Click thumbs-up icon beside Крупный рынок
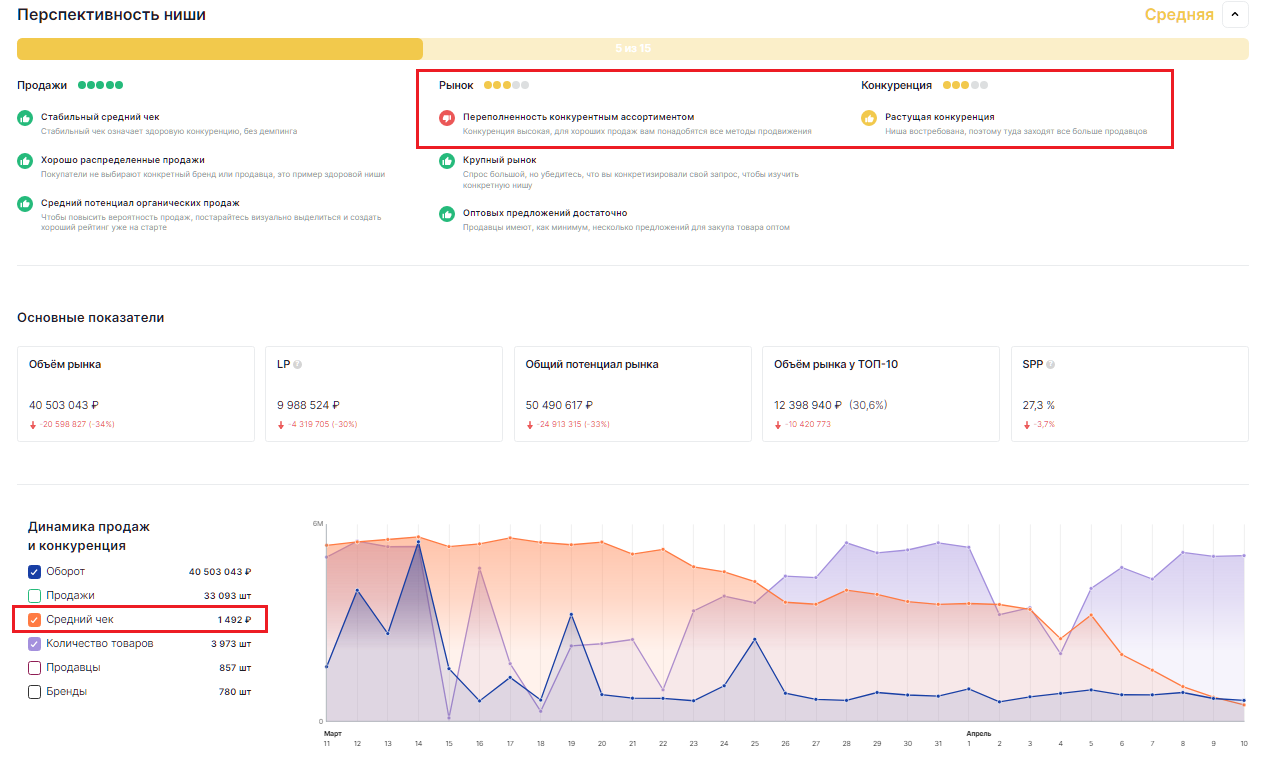This screenshot has height=768, width=1263. tap(447, 161)
